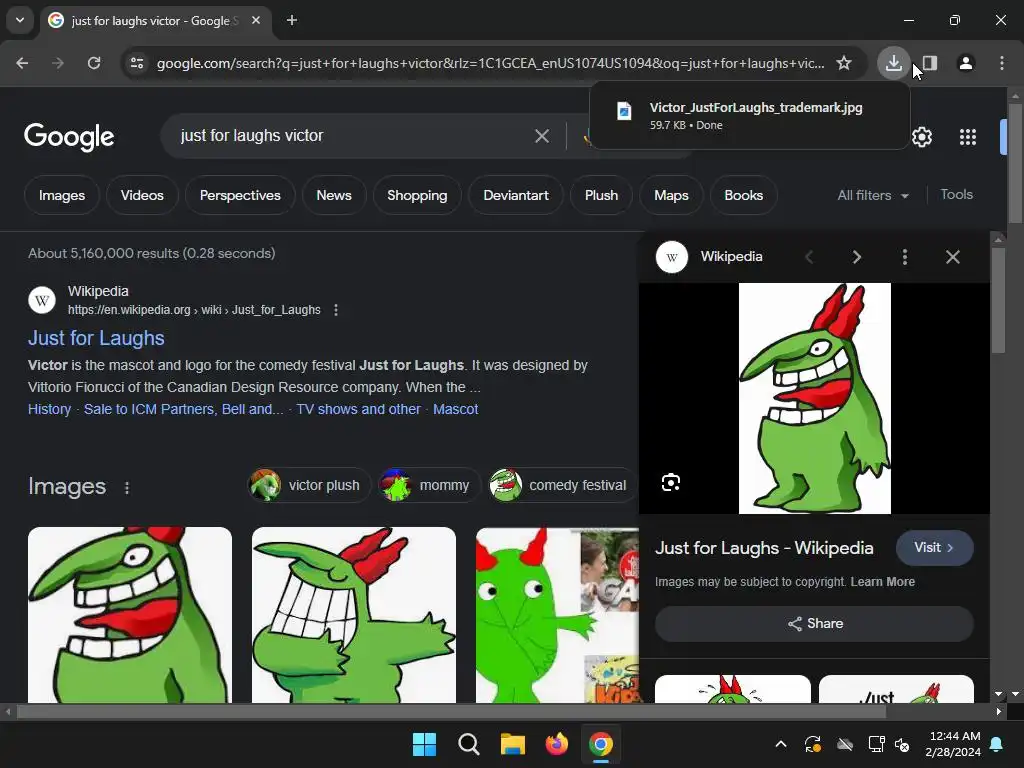View site information icon in address bar

pos(136,63)
